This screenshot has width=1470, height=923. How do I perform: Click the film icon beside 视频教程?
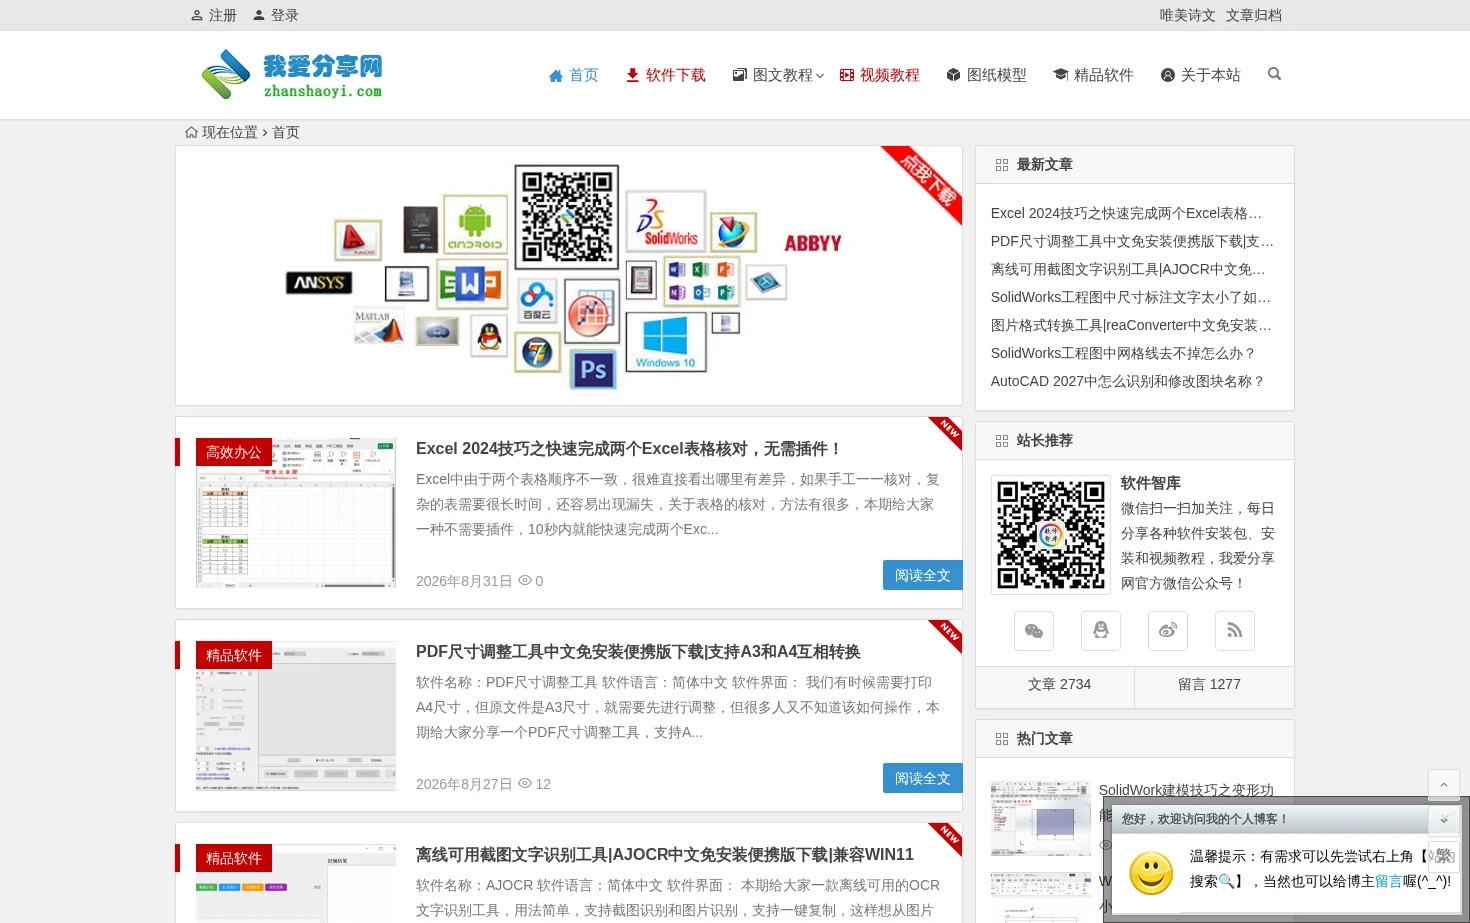[847, 75]
